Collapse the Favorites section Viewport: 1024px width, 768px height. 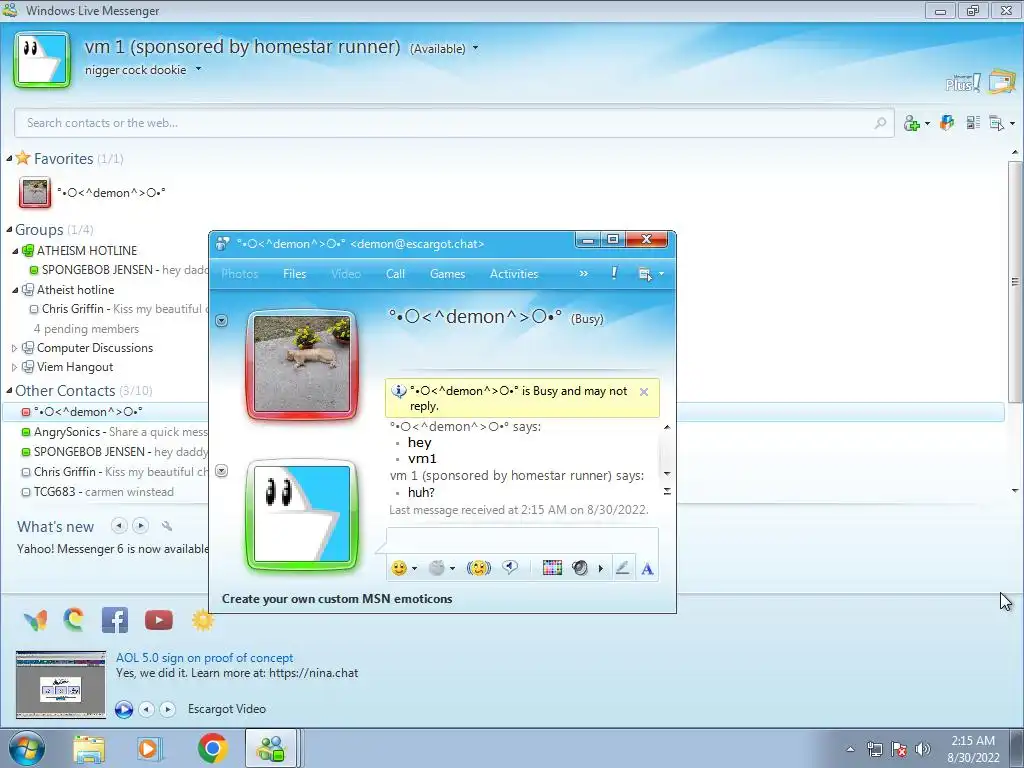(x=9, y=159)
